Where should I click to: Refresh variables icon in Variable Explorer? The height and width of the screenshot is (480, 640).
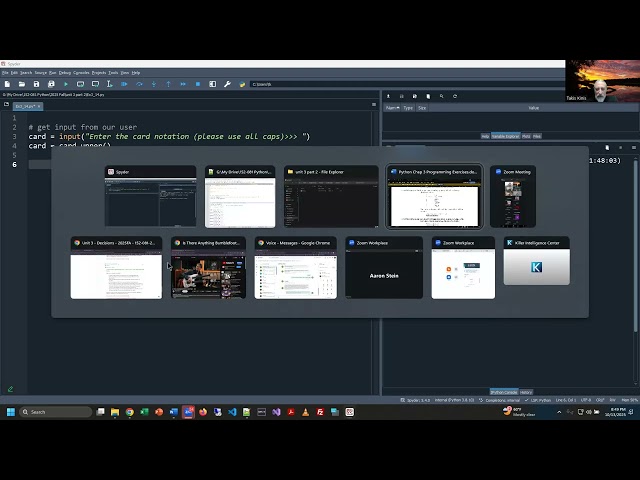pos(455,96)
